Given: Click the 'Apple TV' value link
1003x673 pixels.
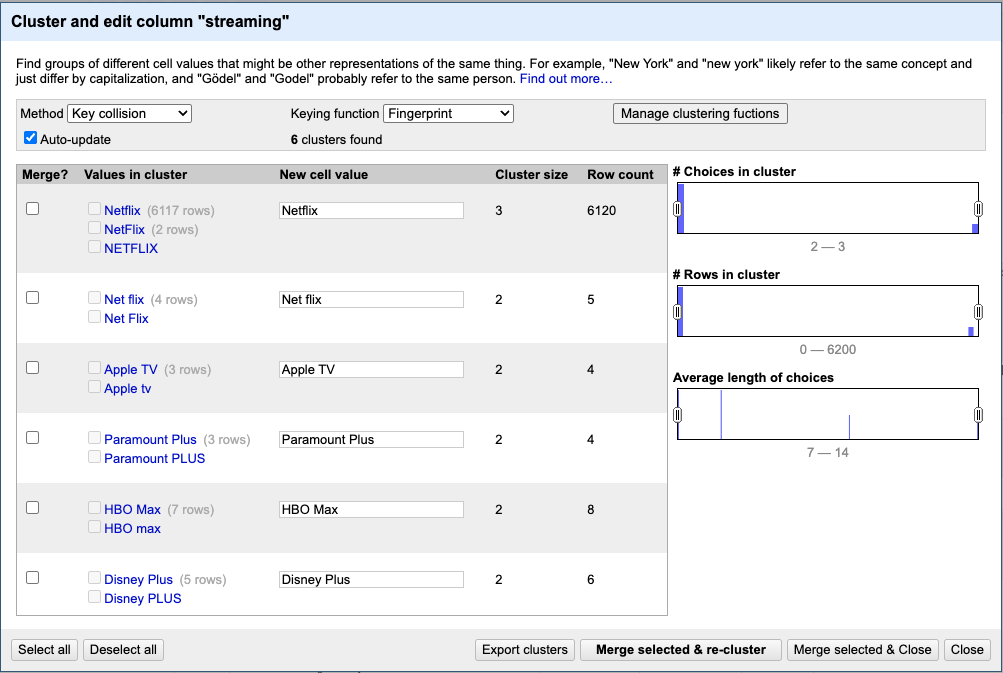Looking at the screenshot, I should (130, 369).
